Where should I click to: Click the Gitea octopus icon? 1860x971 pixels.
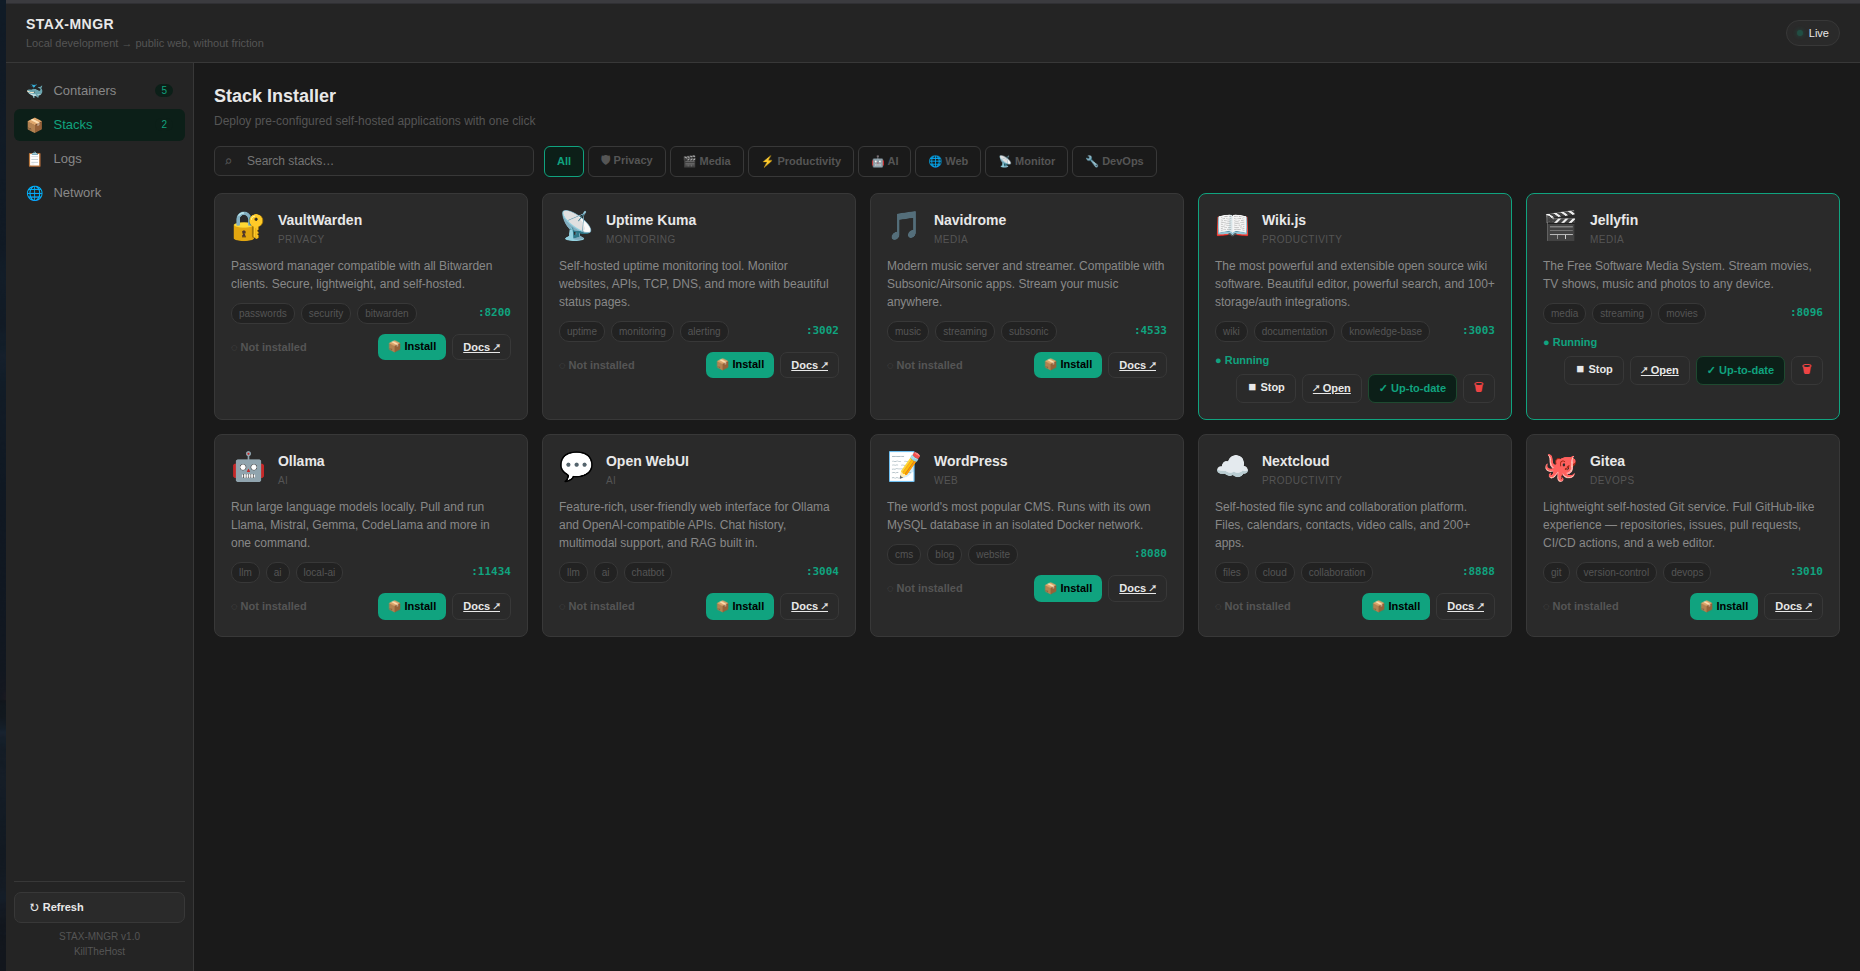point(1559,467)
